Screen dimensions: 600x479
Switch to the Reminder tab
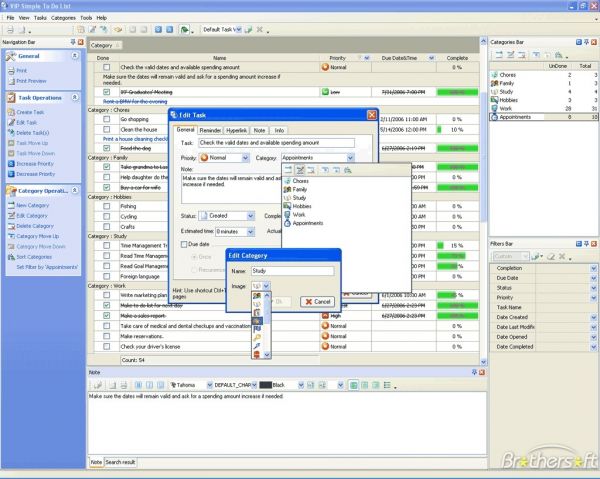click(210, 130)
